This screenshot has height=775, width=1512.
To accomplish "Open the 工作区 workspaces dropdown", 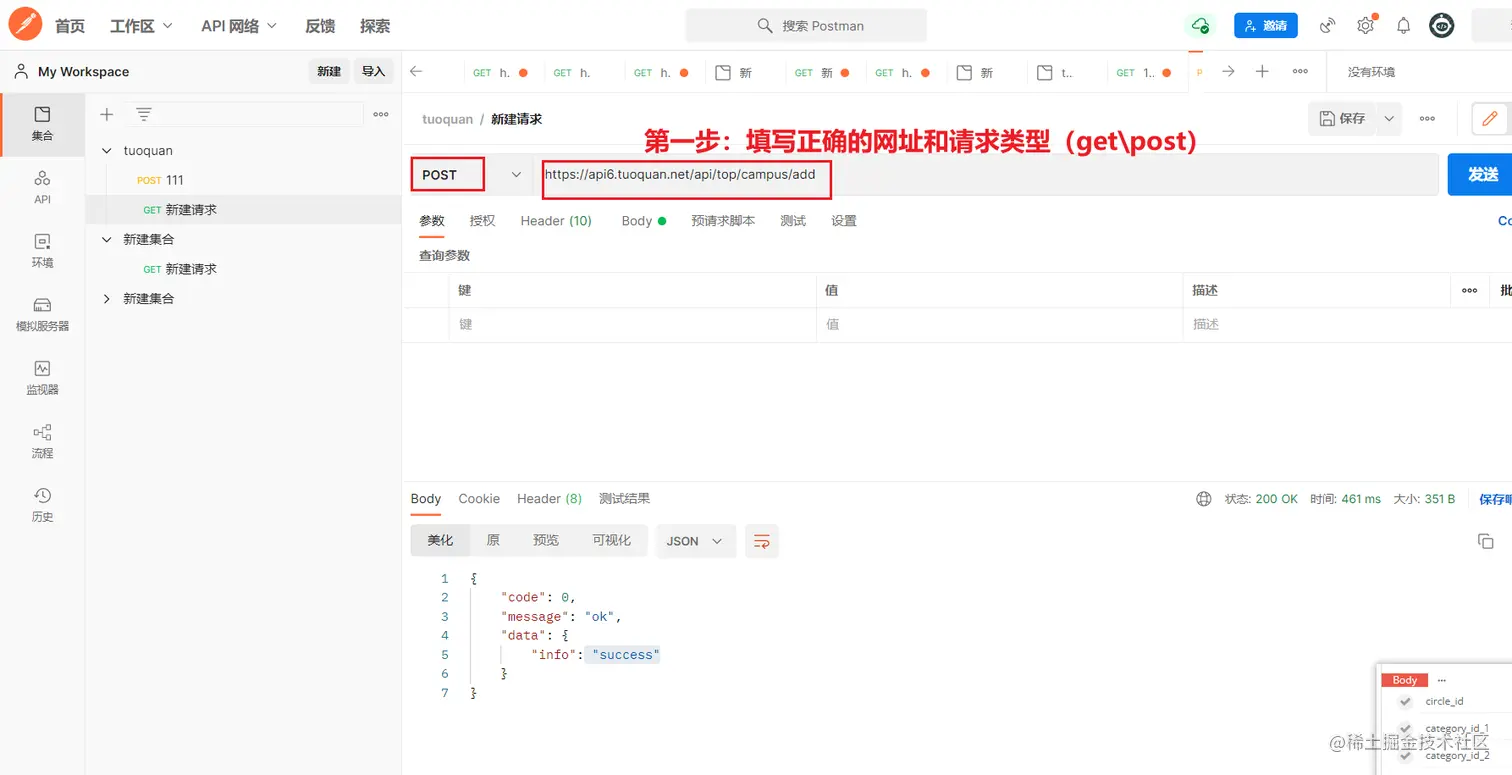I will point(141,26).
